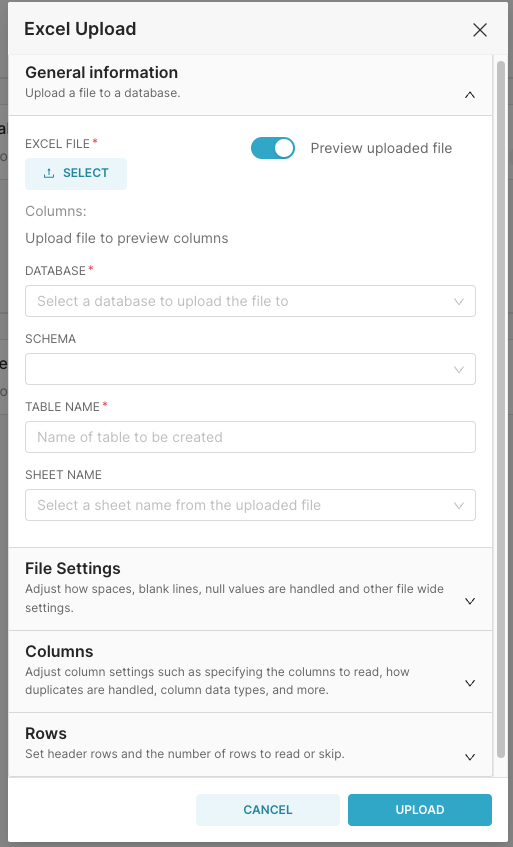Open the Schema dropdown field
Image resolution: width=513 pixels, height=847 pixels.
coord(250,369)
